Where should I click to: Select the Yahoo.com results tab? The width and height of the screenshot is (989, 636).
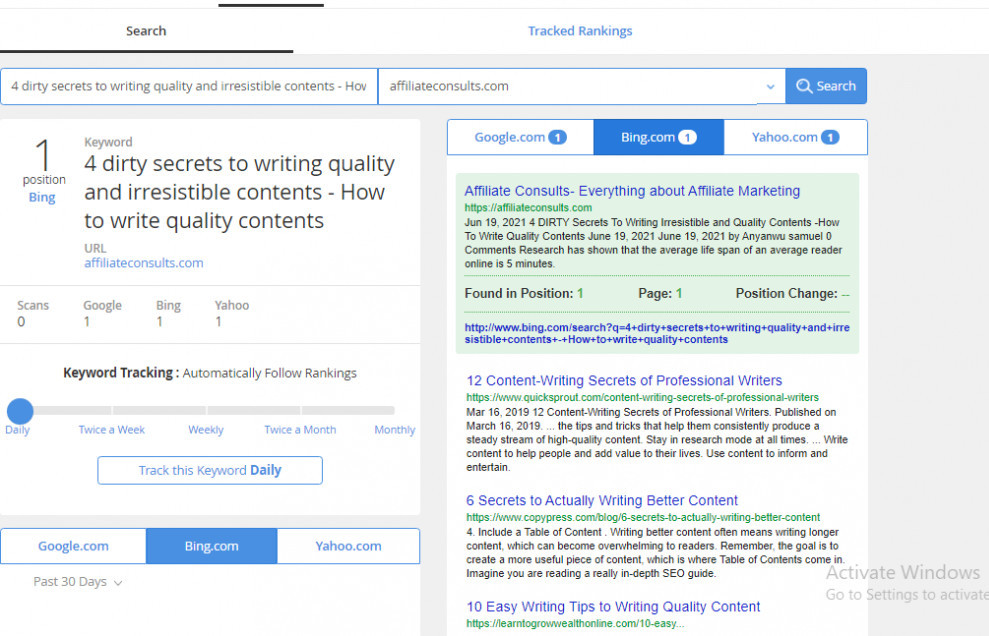(795, 137)
